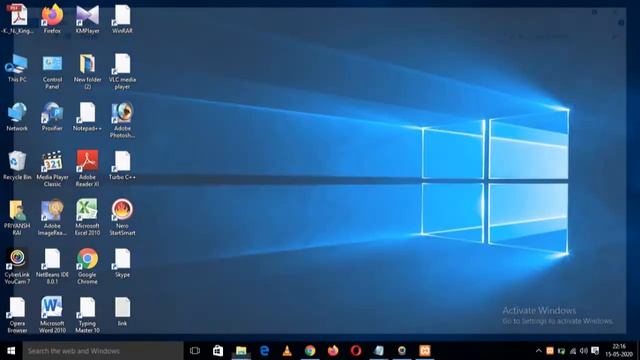640x360 pixels.
Task: Open Task View from the taskbar
Action: [x=195, y=351]
